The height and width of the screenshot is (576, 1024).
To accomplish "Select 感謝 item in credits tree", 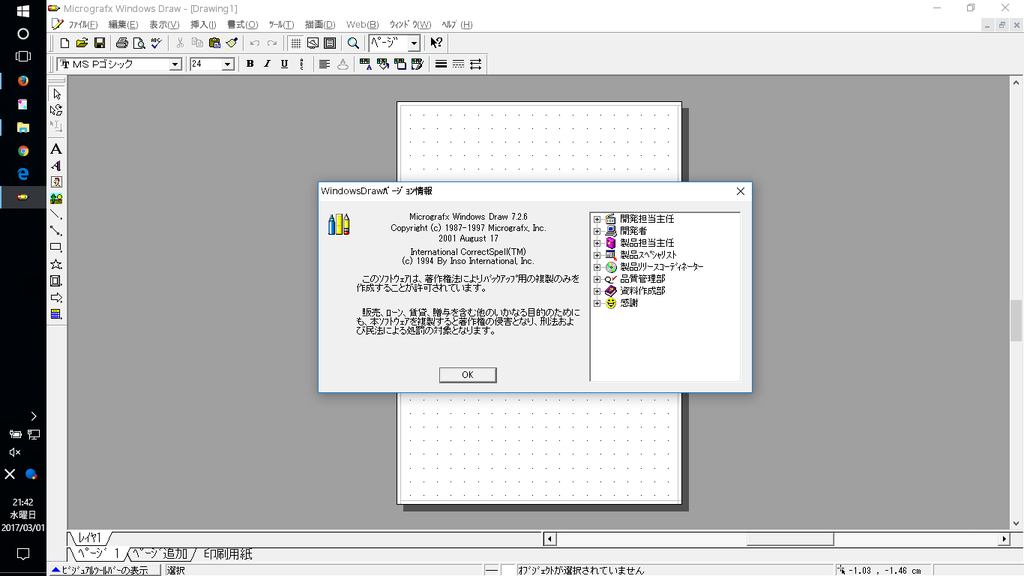I will tap(629, 303).
